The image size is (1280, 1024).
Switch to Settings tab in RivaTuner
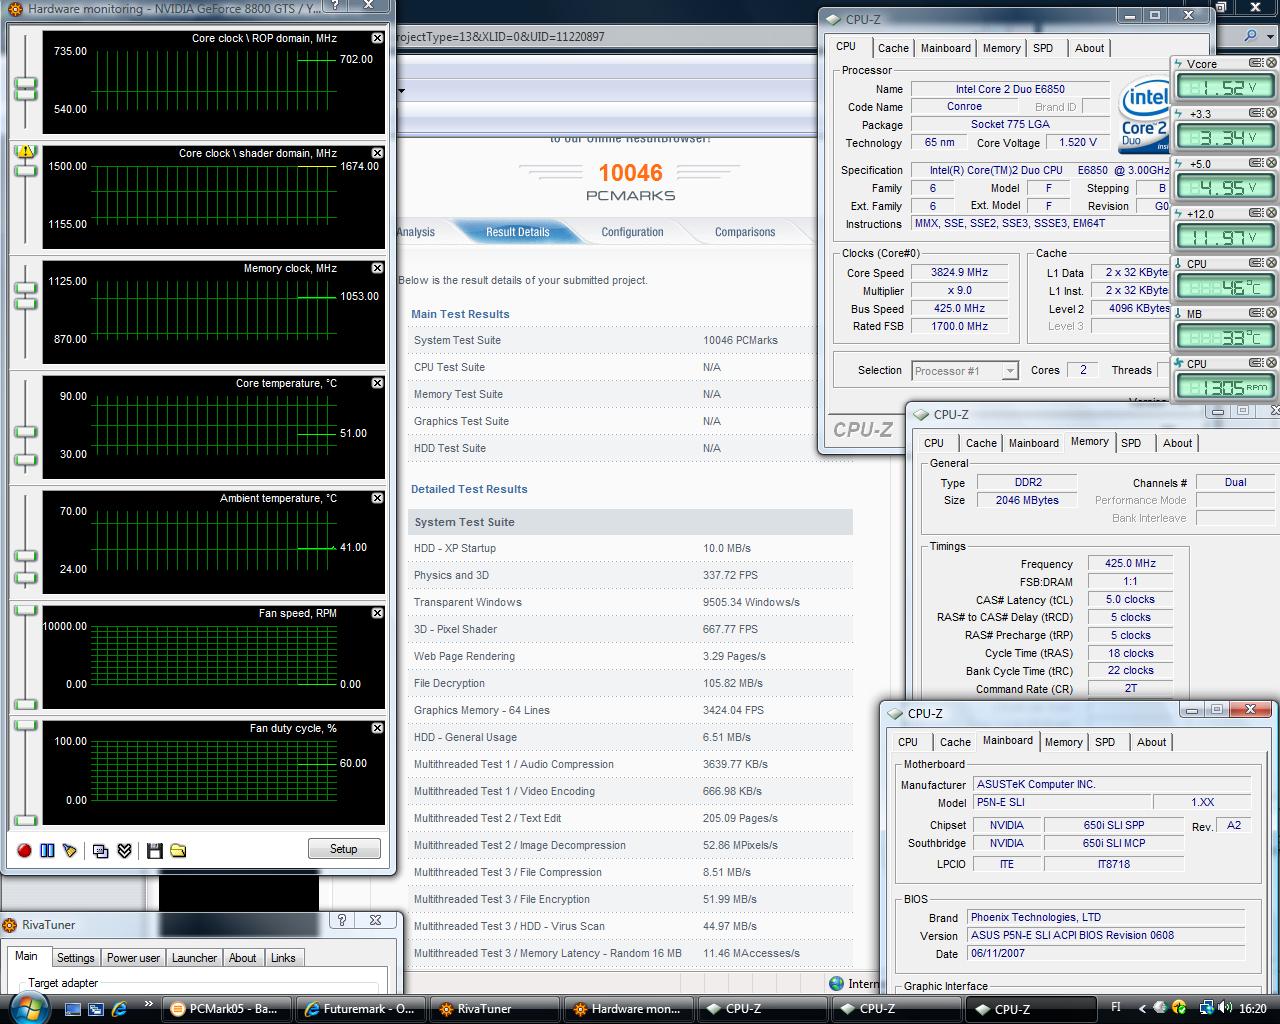tap(75, 958)
